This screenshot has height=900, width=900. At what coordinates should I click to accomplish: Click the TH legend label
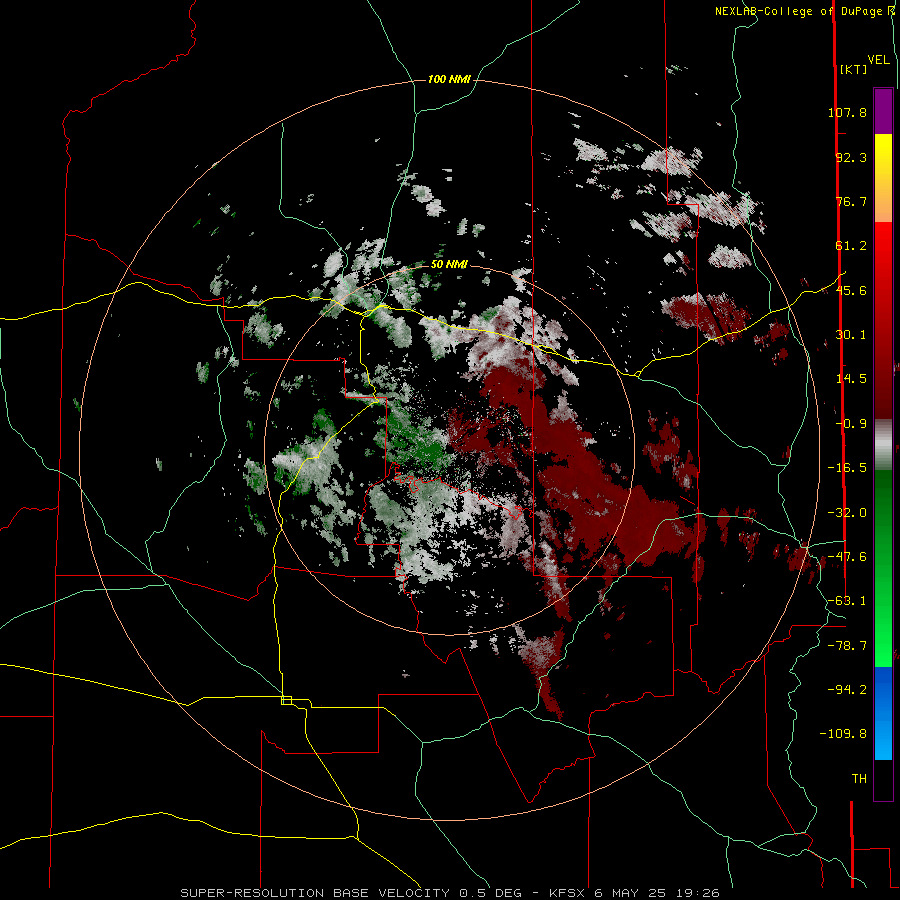pyautogui.click(x=859, y=779)
